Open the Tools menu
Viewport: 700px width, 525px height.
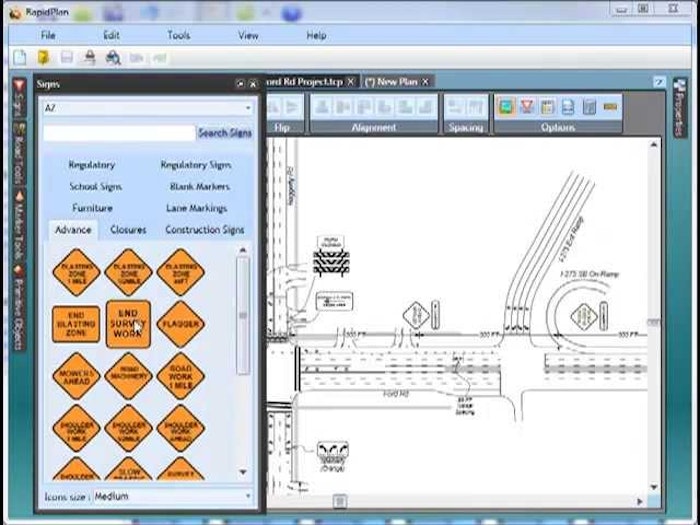[x=178, y=35]
